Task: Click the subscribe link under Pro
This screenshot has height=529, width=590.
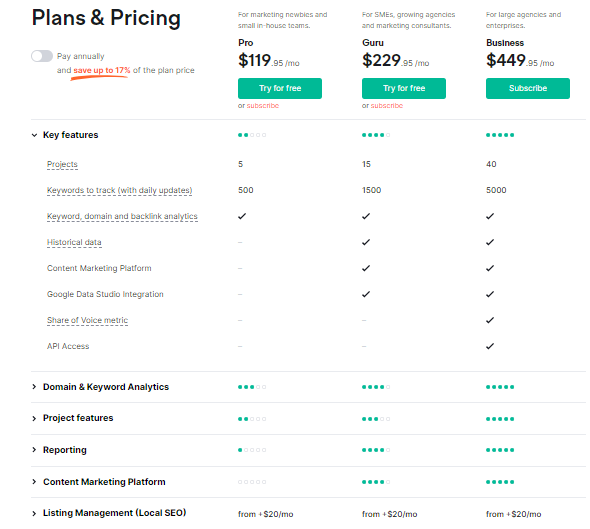Action: tap(263, 106)
